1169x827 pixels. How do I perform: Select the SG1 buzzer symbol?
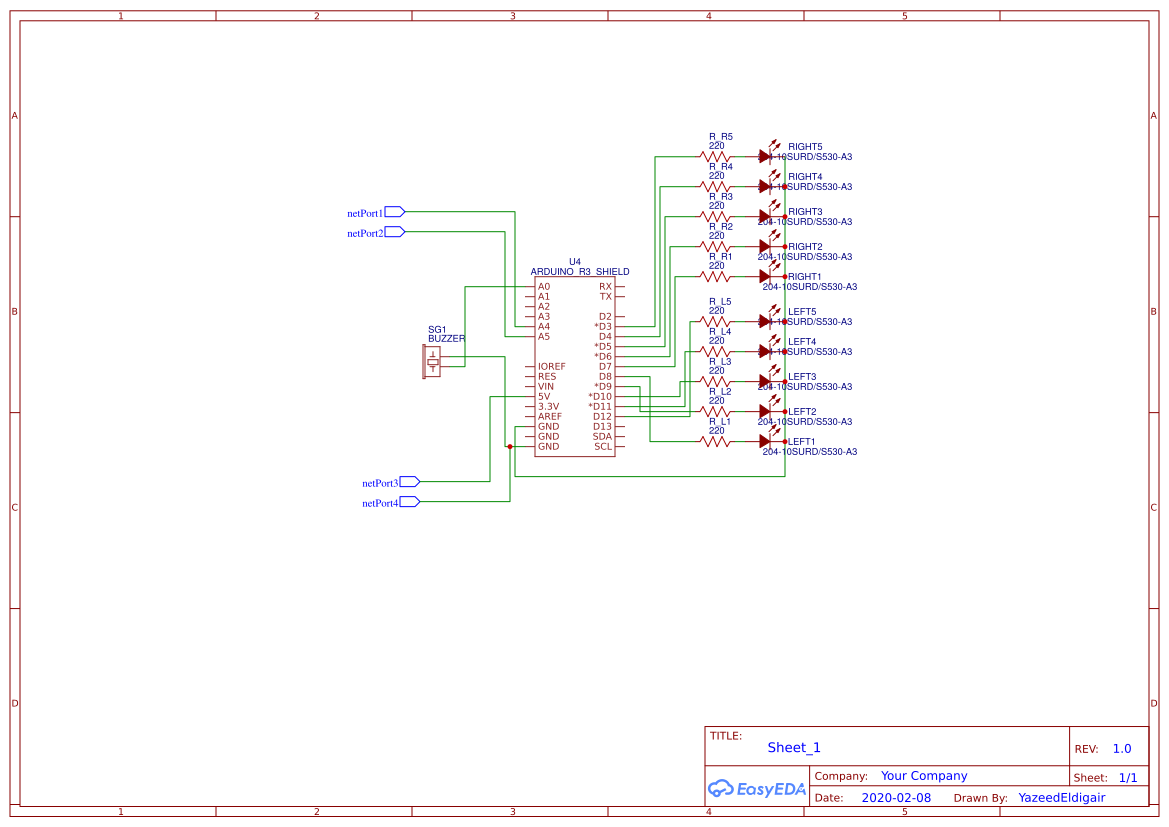coord(431,361)
